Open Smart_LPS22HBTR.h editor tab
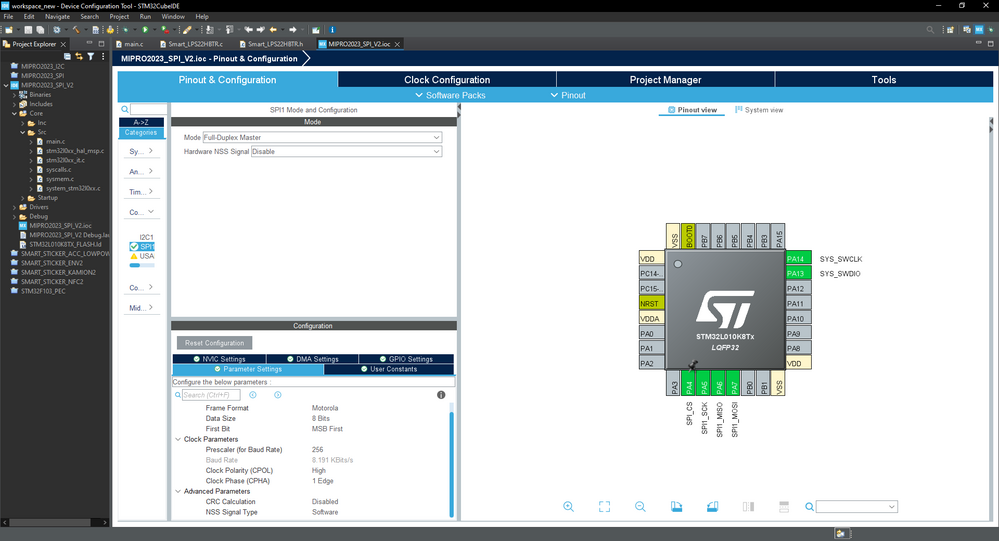 (x=271, y=44)
